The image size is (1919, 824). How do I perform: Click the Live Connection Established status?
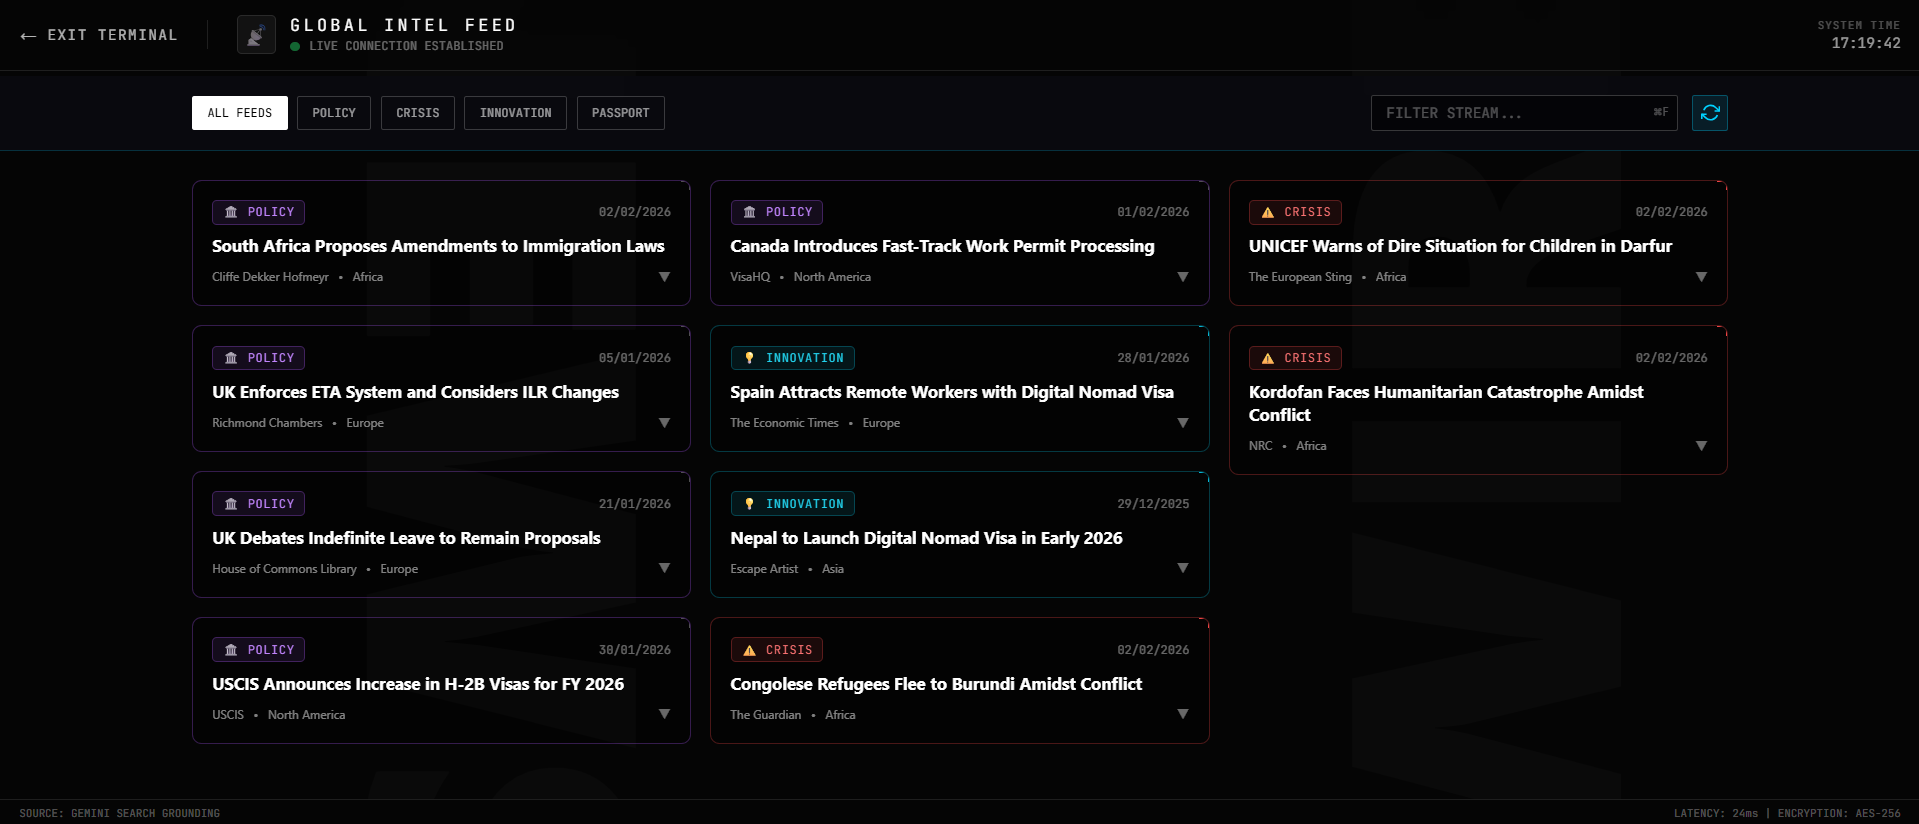[397, 46]
